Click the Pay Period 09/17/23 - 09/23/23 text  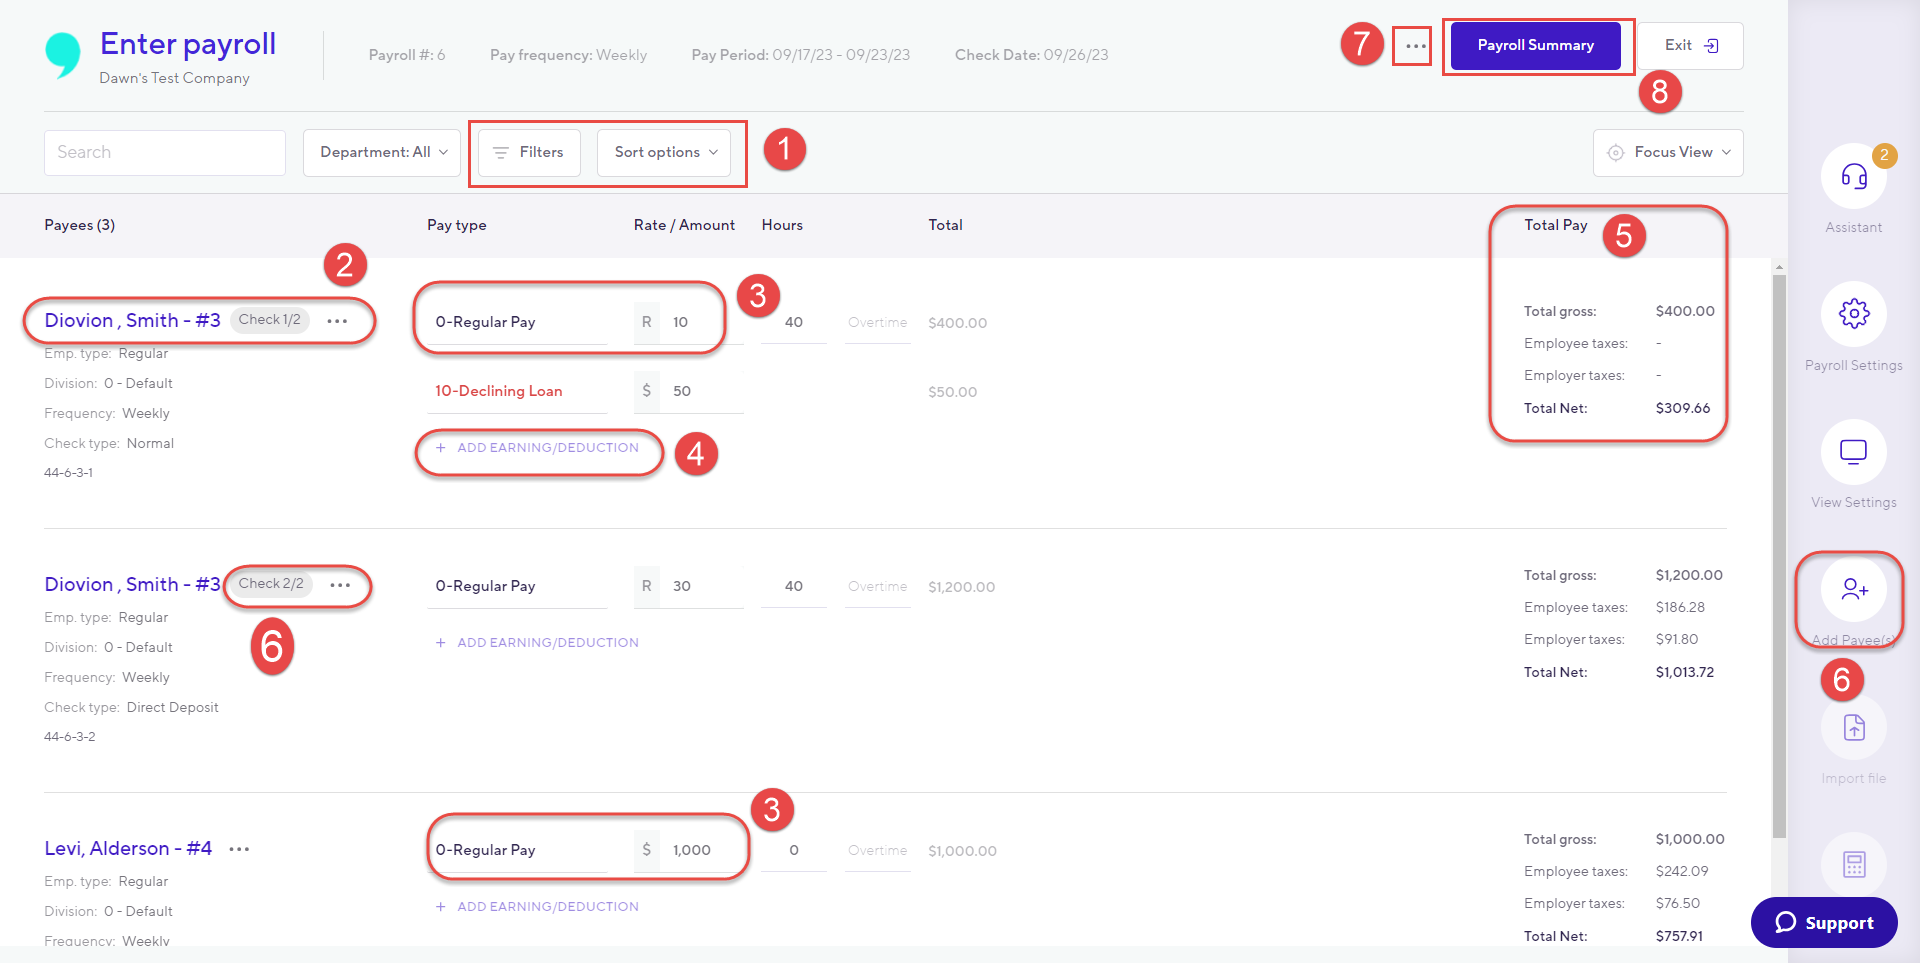[x=800, y=55]
